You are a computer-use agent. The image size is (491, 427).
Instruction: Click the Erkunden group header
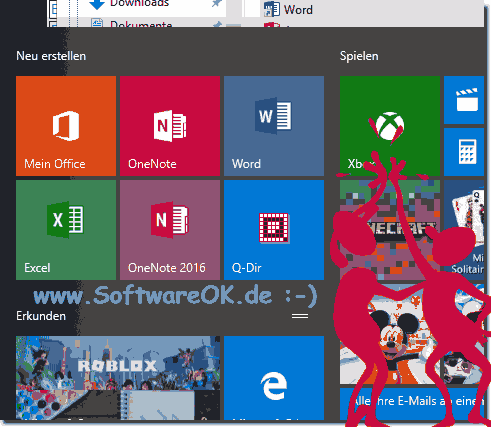41,316
